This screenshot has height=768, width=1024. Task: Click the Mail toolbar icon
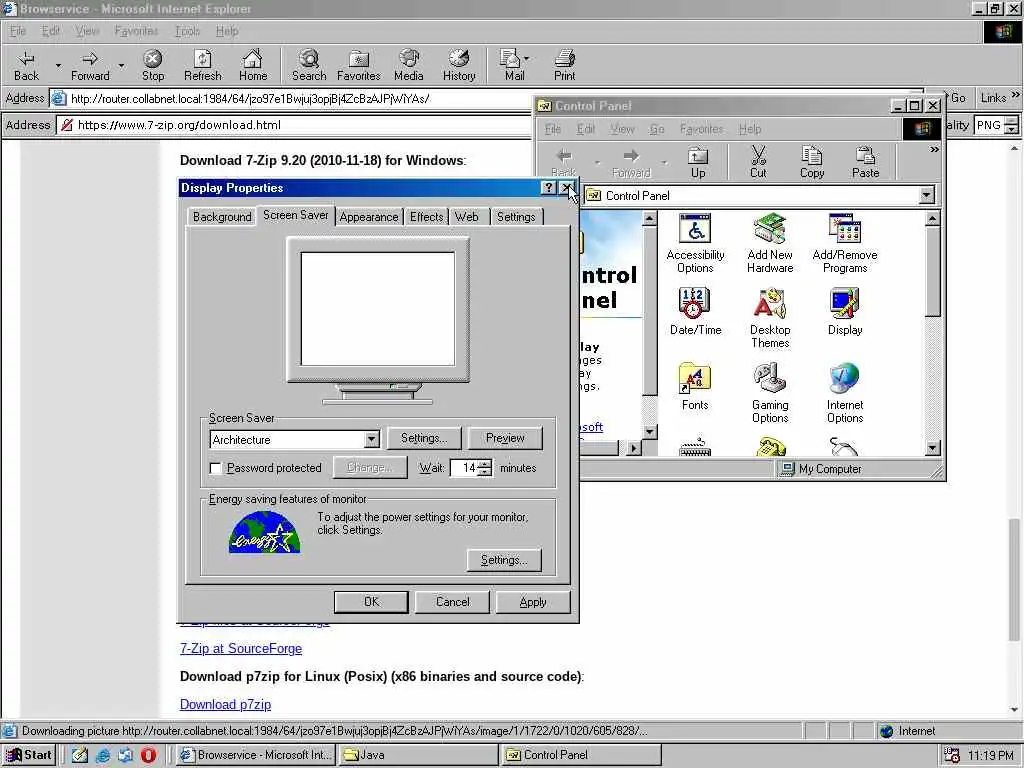point(511,65)
